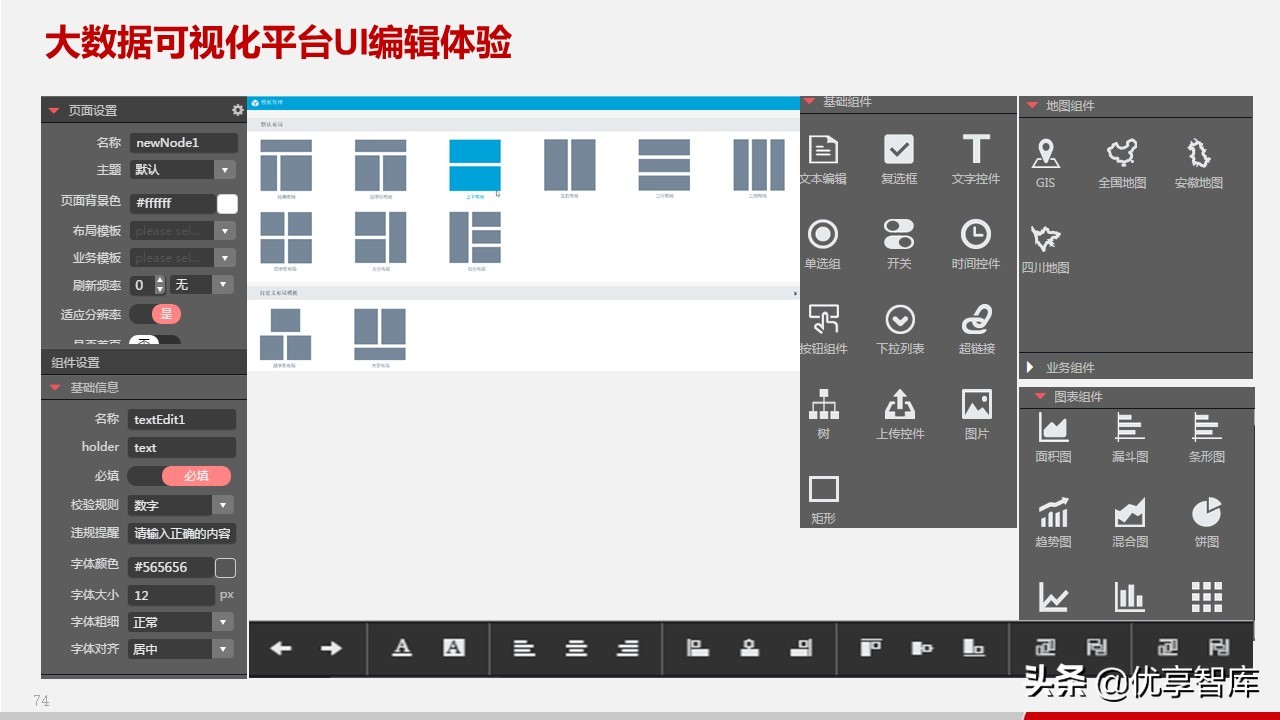Click the holder field showing text

[182, 448]
